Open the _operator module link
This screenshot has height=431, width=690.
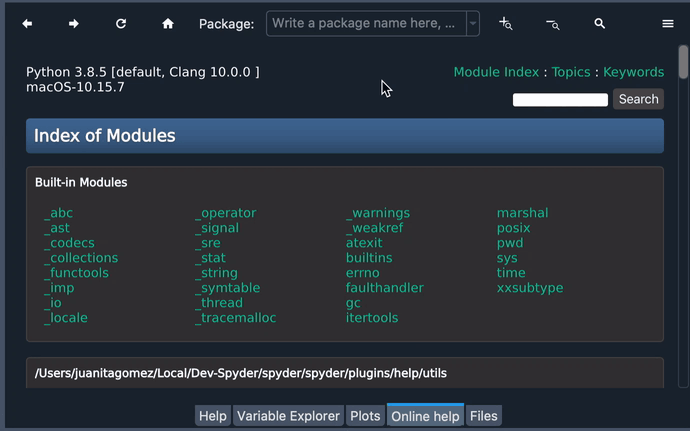coord(226,213)
